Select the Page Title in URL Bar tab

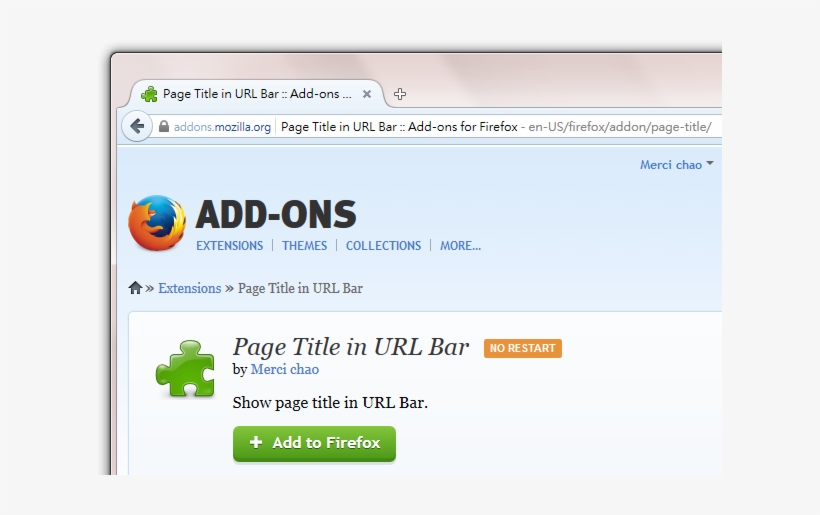(x=256, y=94)
